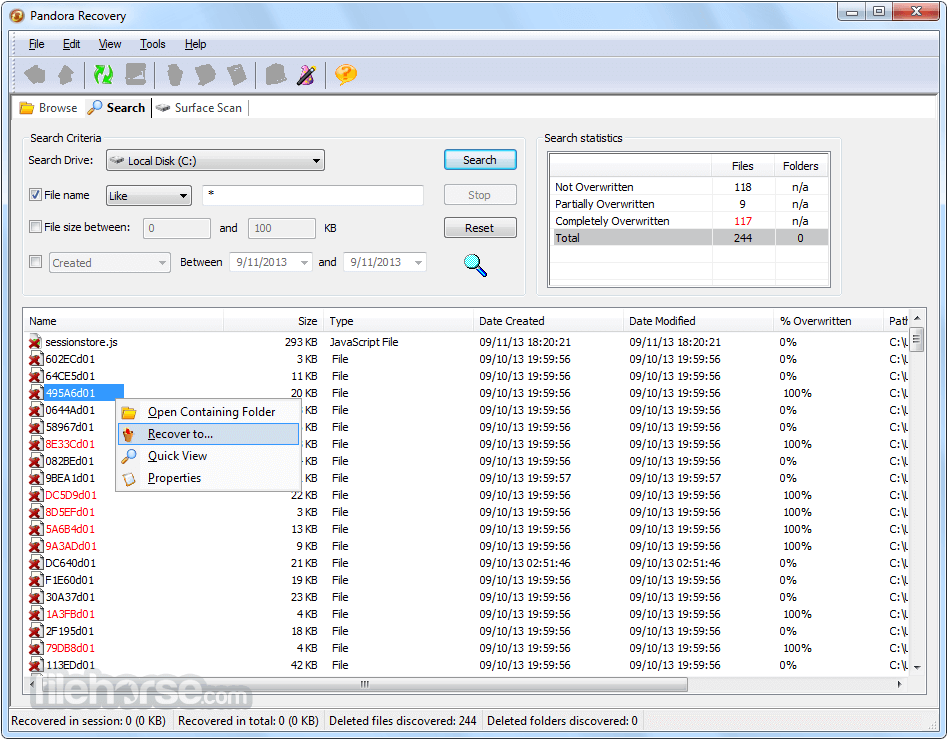Viewport: 948px width, 740px height.
Task: Click the file name pattern input field
Action: point(313,195)
